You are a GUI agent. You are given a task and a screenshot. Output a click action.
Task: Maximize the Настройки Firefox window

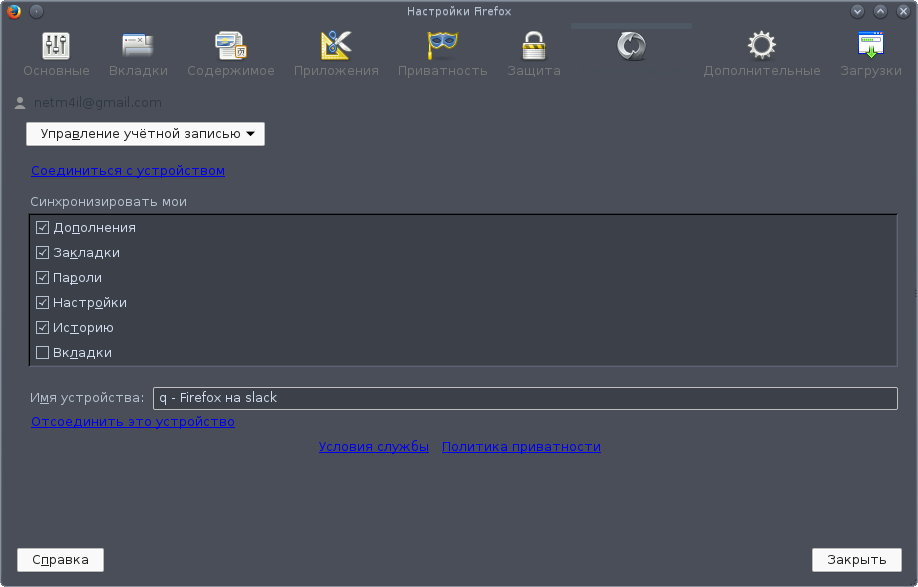(x=881, y=11)
